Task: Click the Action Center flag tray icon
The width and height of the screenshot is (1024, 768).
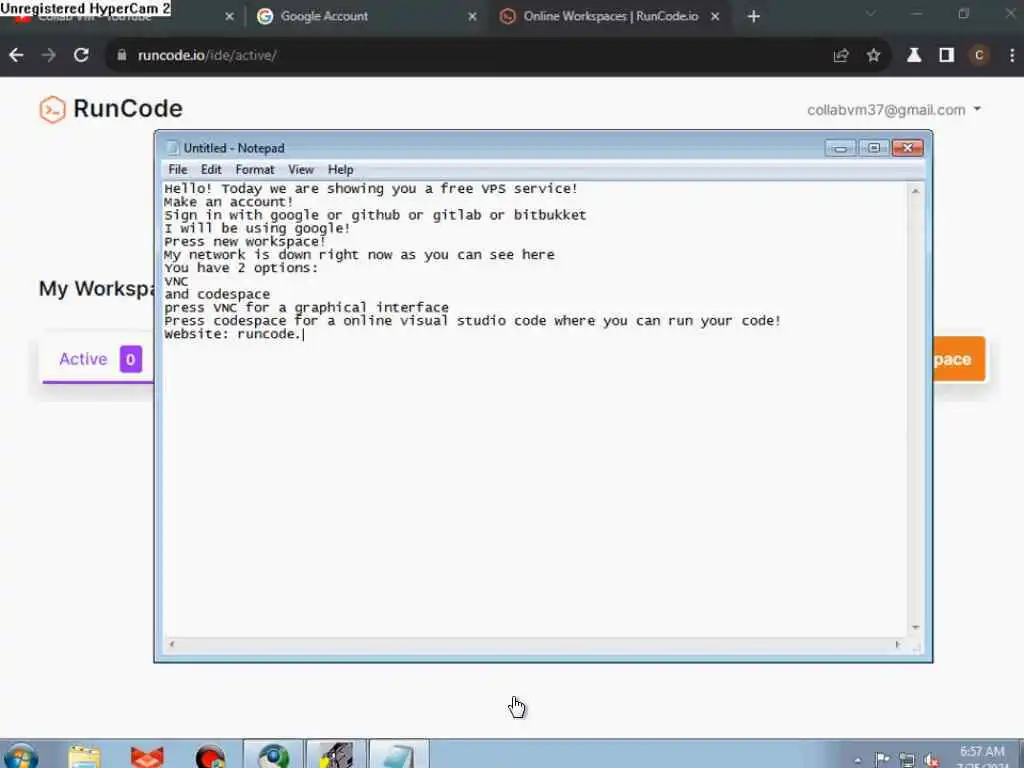Action: 882,760
